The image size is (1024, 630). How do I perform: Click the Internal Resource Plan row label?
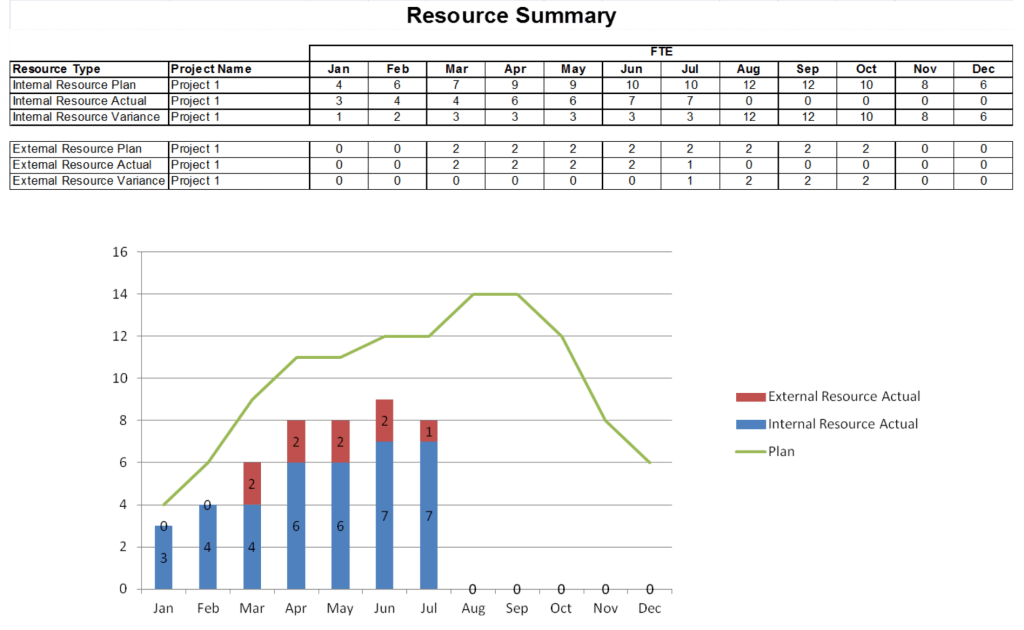point(74,85)
